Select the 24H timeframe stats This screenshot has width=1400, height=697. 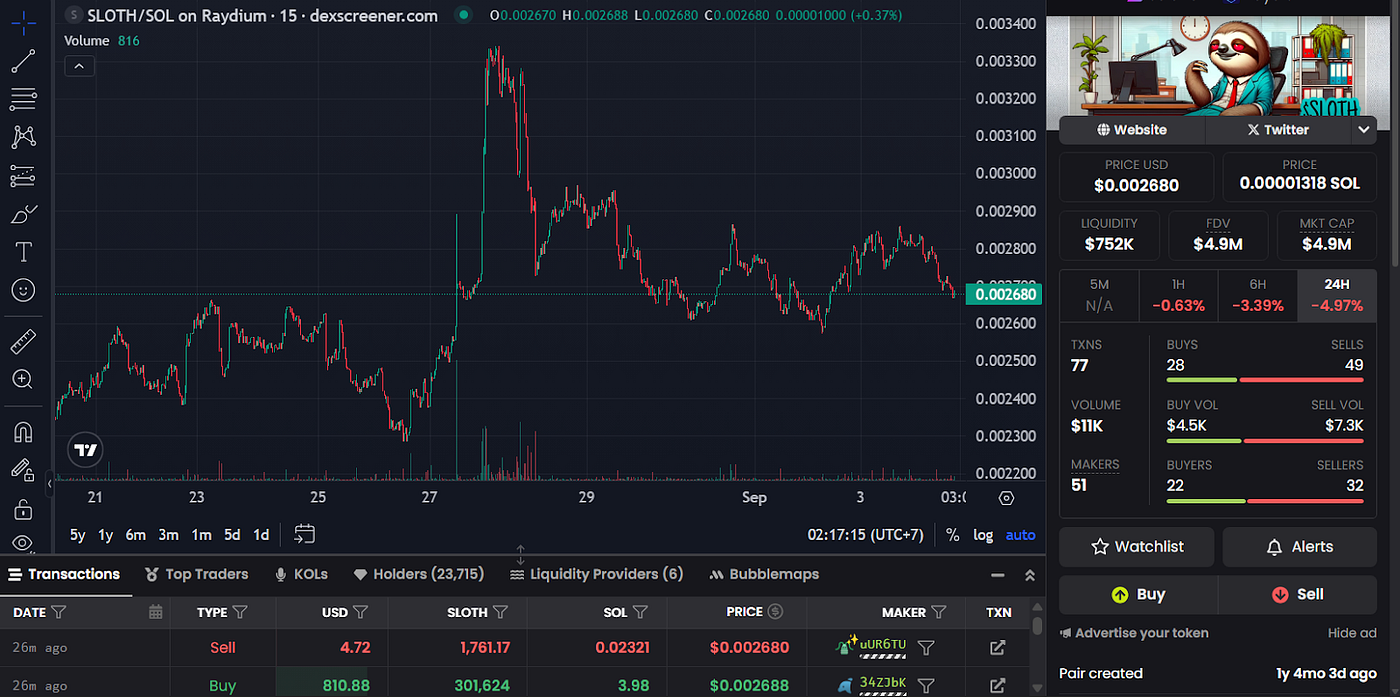tap(1337, 296)
